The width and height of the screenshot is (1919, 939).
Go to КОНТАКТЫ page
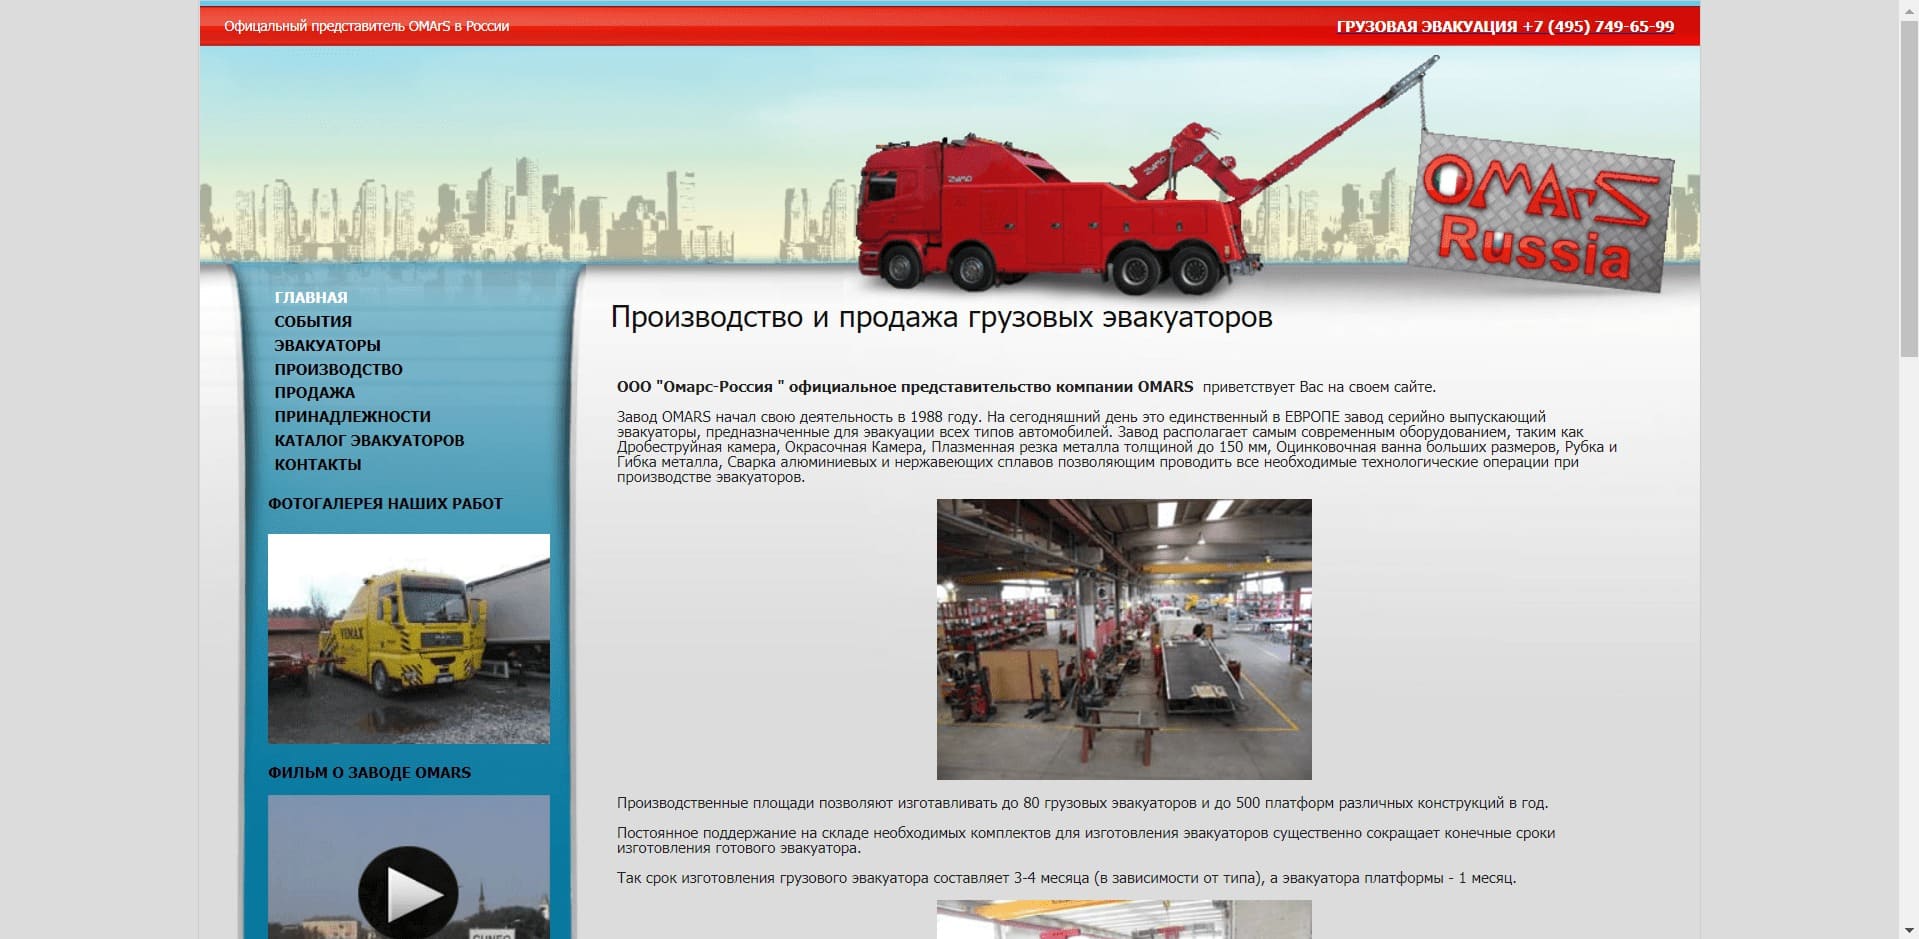coord(318,465)
